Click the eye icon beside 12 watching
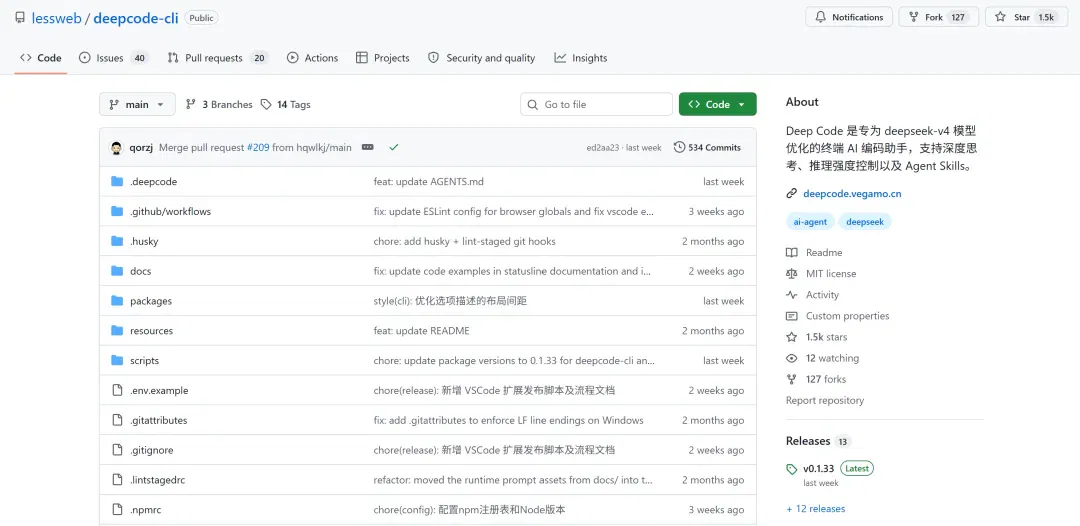This screenshot has height=526, width=1080. (791, 358)
